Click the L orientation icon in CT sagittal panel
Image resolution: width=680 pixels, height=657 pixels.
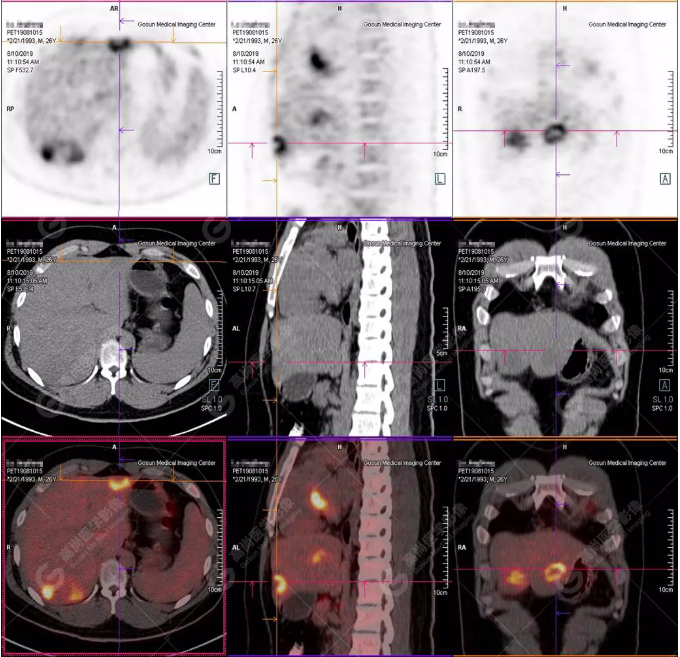[439, 384]
